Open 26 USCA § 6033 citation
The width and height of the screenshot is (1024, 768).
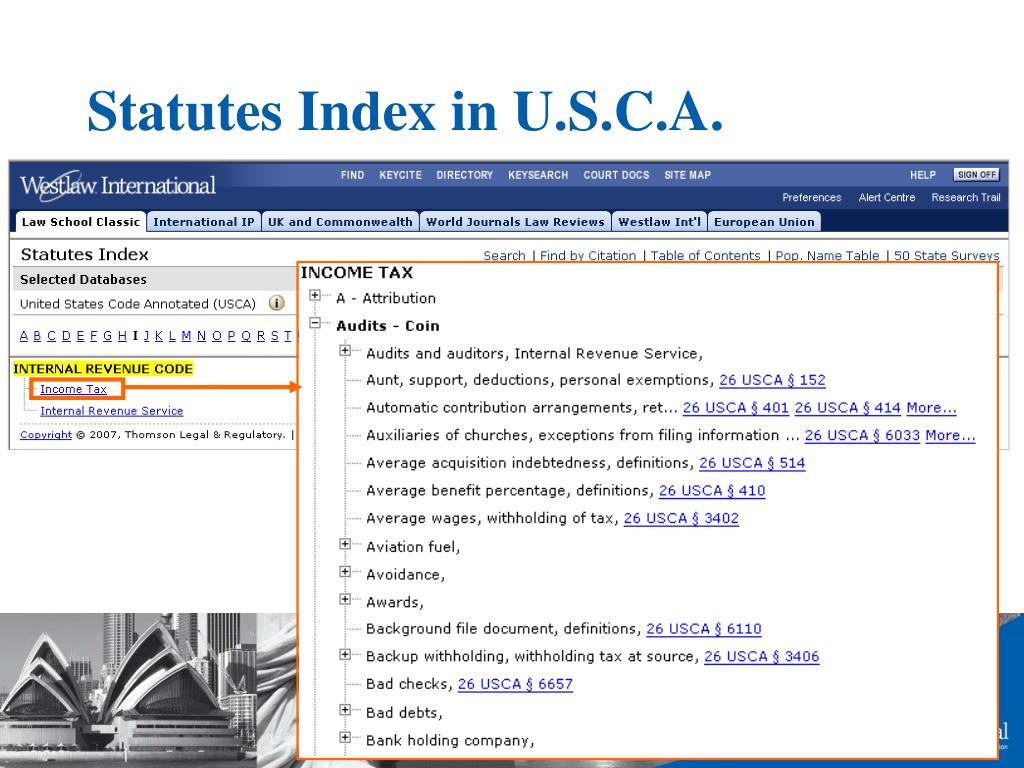point(862,435)
